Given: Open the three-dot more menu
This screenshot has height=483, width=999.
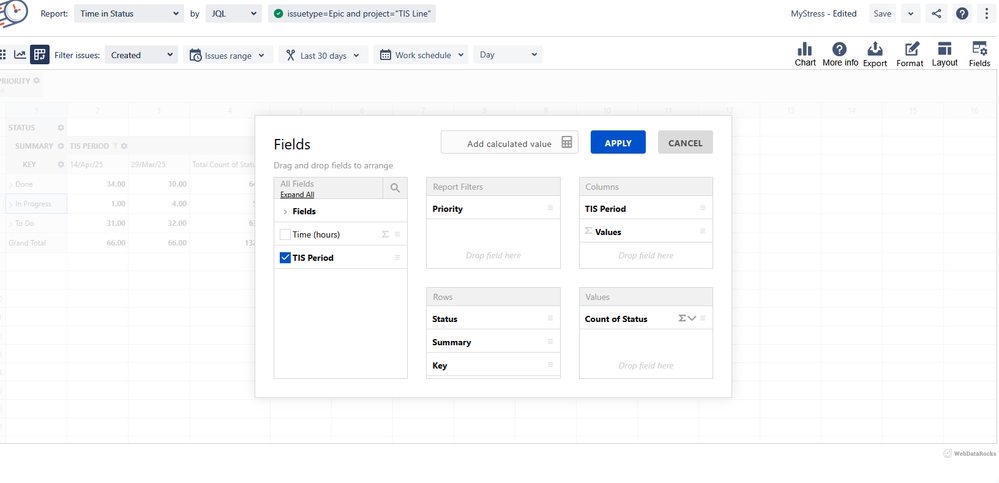Looking at the screenshot, I should point(988,13).
